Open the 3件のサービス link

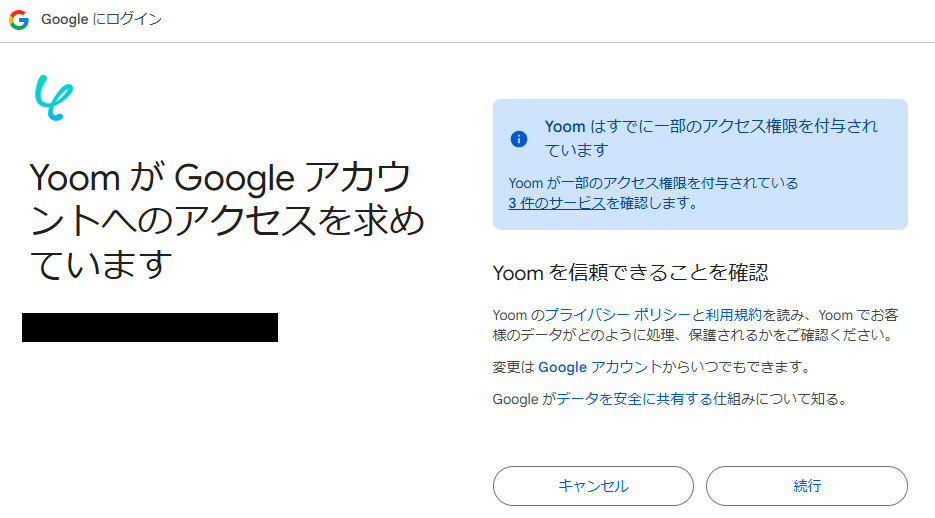pos(556,203)
